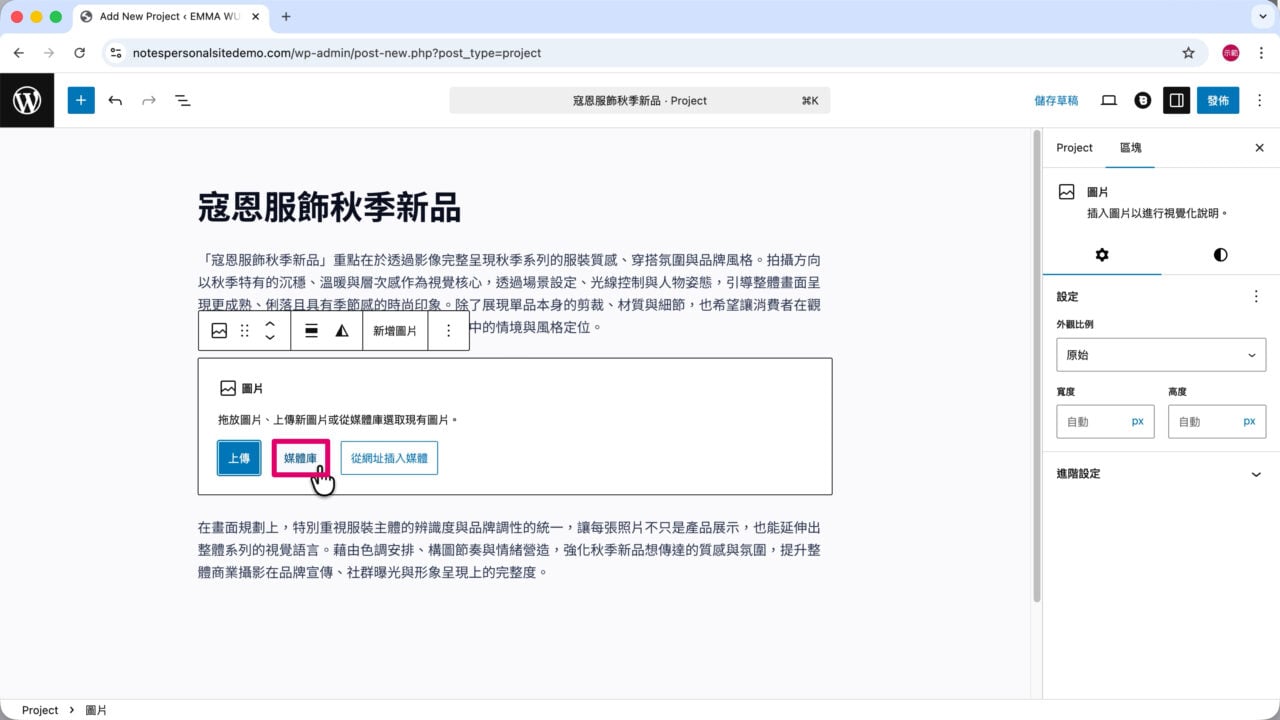This screenshot has width=1280, height=720.
Task: Open block Settings gear tab
Action: [x=1102, y=255]
